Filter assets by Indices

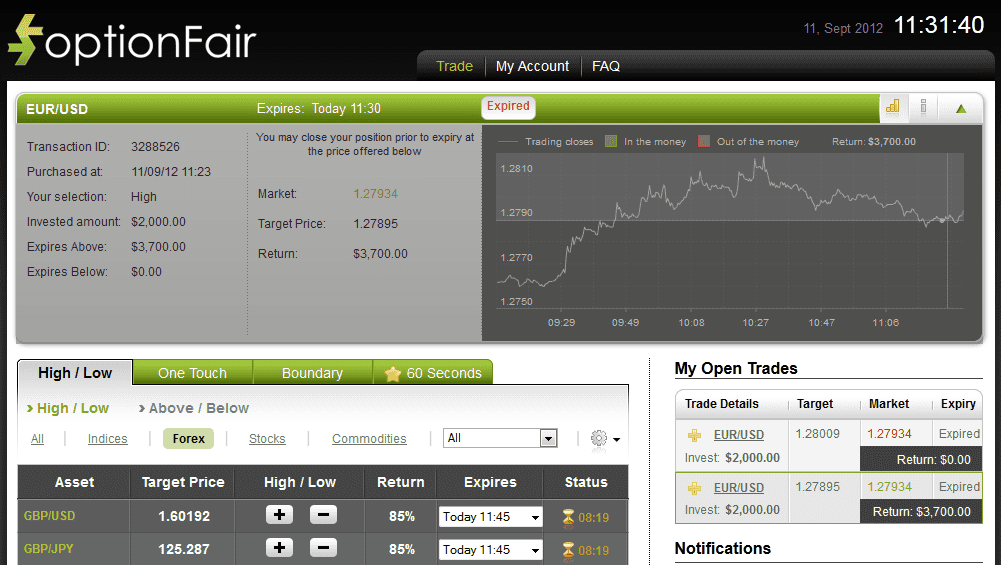[107, 439]
